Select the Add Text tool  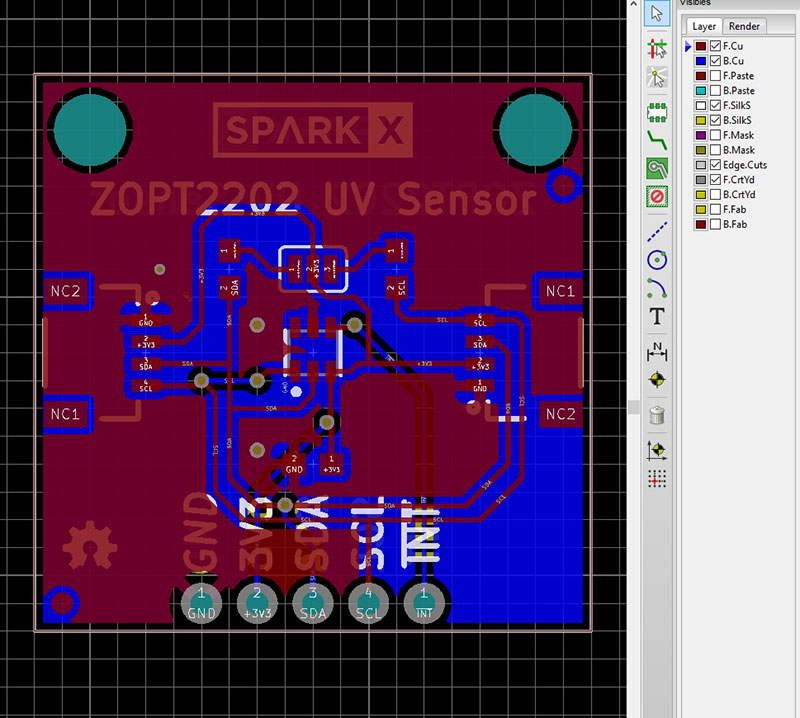657,316
